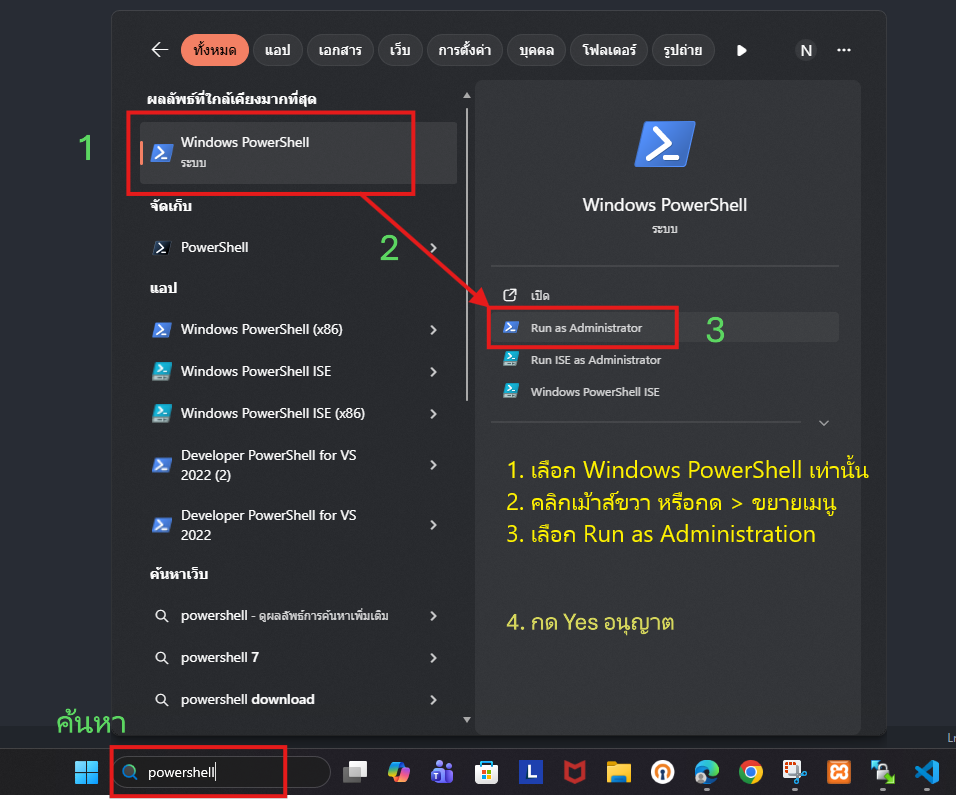The width and height of the screenshot is (956, 799).
Task: Launch Google Chrome from the taskbar
Action: [751, 772]
